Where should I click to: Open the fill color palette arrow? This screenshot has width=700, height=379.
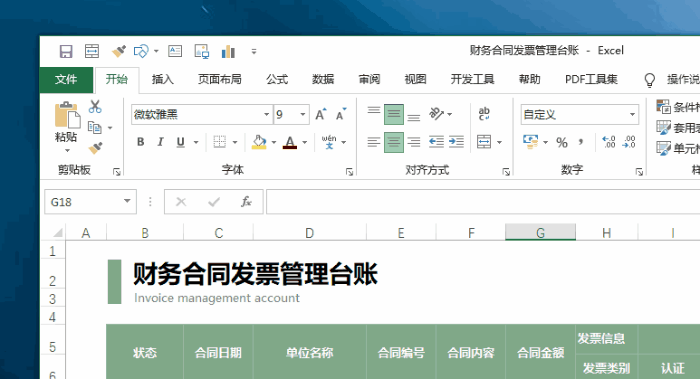tap(274, 142)
